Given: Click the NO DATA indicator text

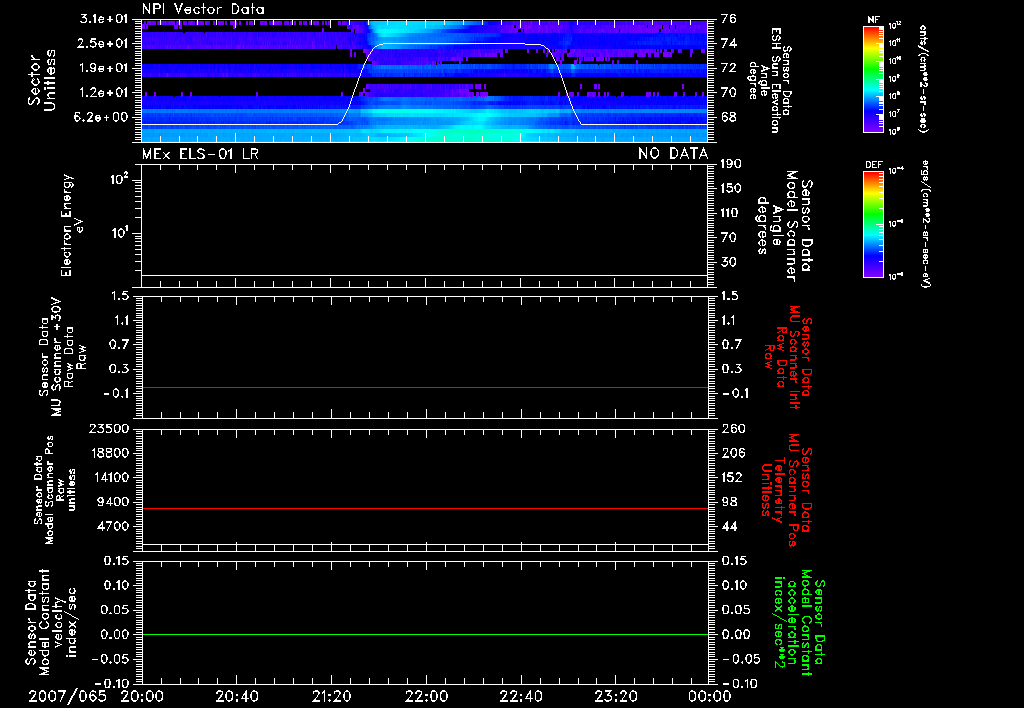Looking at the screenshot, I should [672, 153].
